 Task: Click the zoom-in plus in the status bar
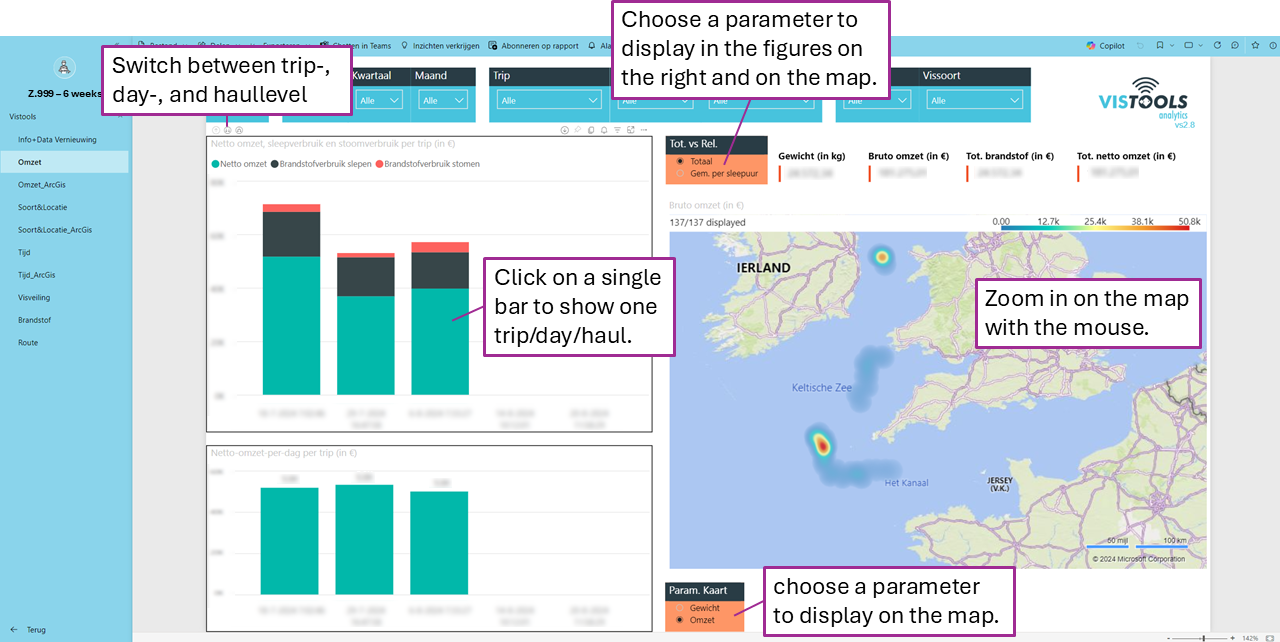1234,637
